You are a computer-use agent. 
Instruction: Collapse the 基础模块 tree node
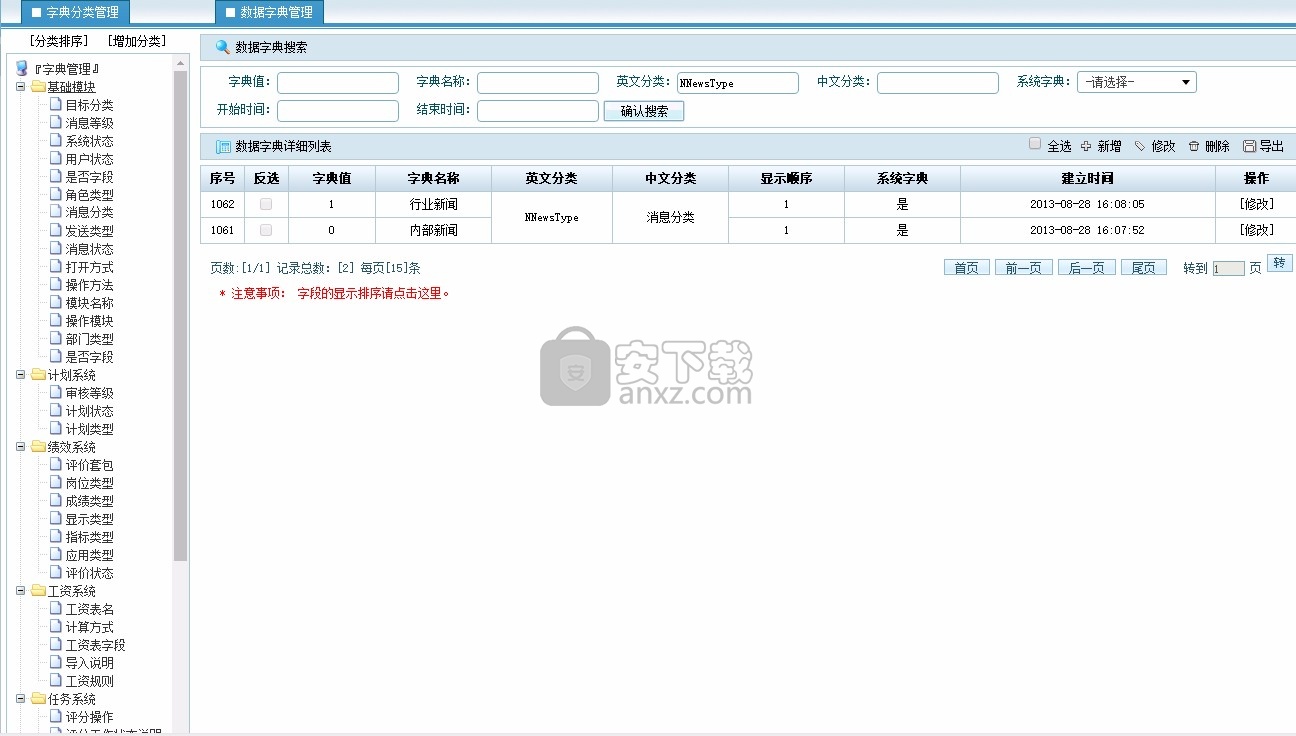pyautogui.click(x=21, y=87)
